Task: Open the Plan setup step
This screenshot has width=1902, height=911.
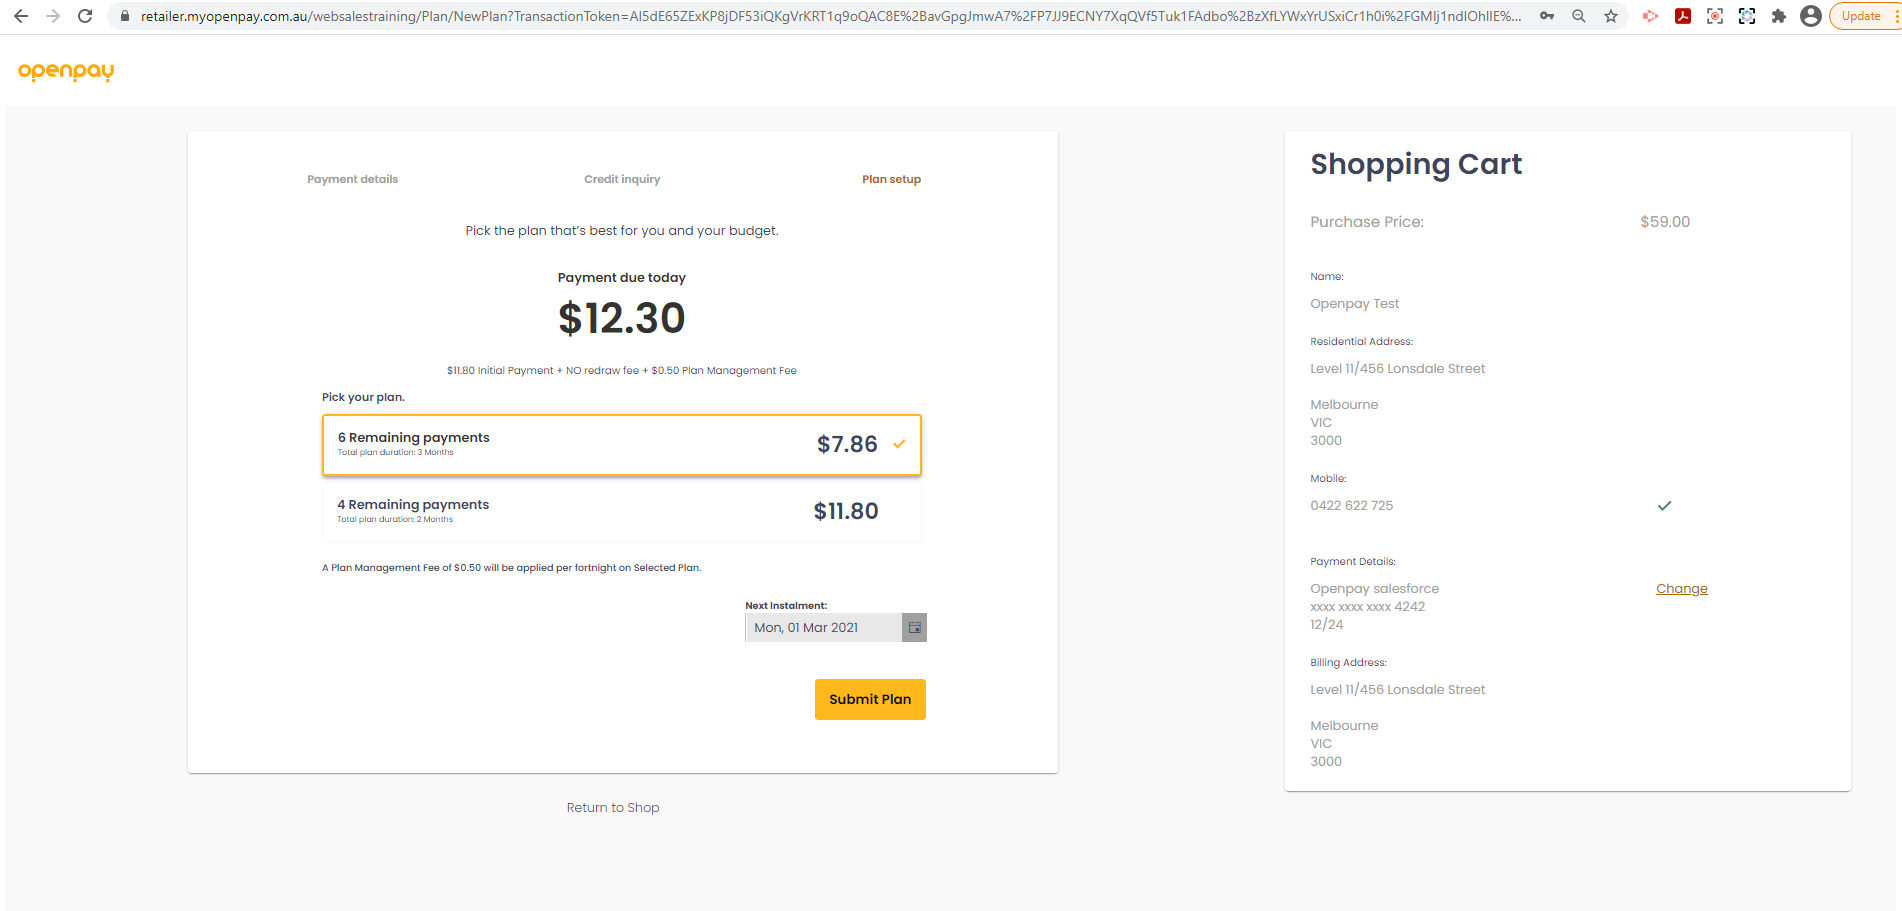Action: pos(891,179)
